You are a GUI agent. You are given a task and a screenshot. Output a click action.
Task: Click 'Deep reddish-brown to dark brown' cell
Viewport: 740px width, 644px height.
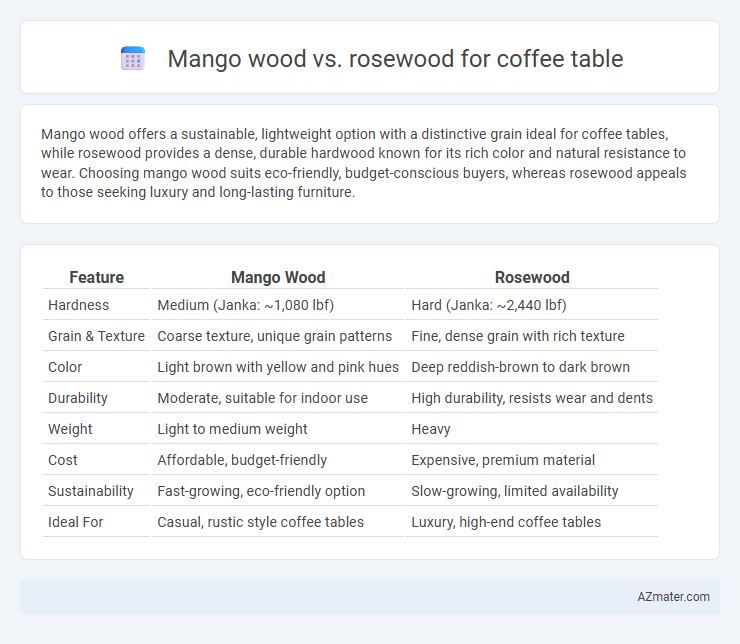[520, 367]
